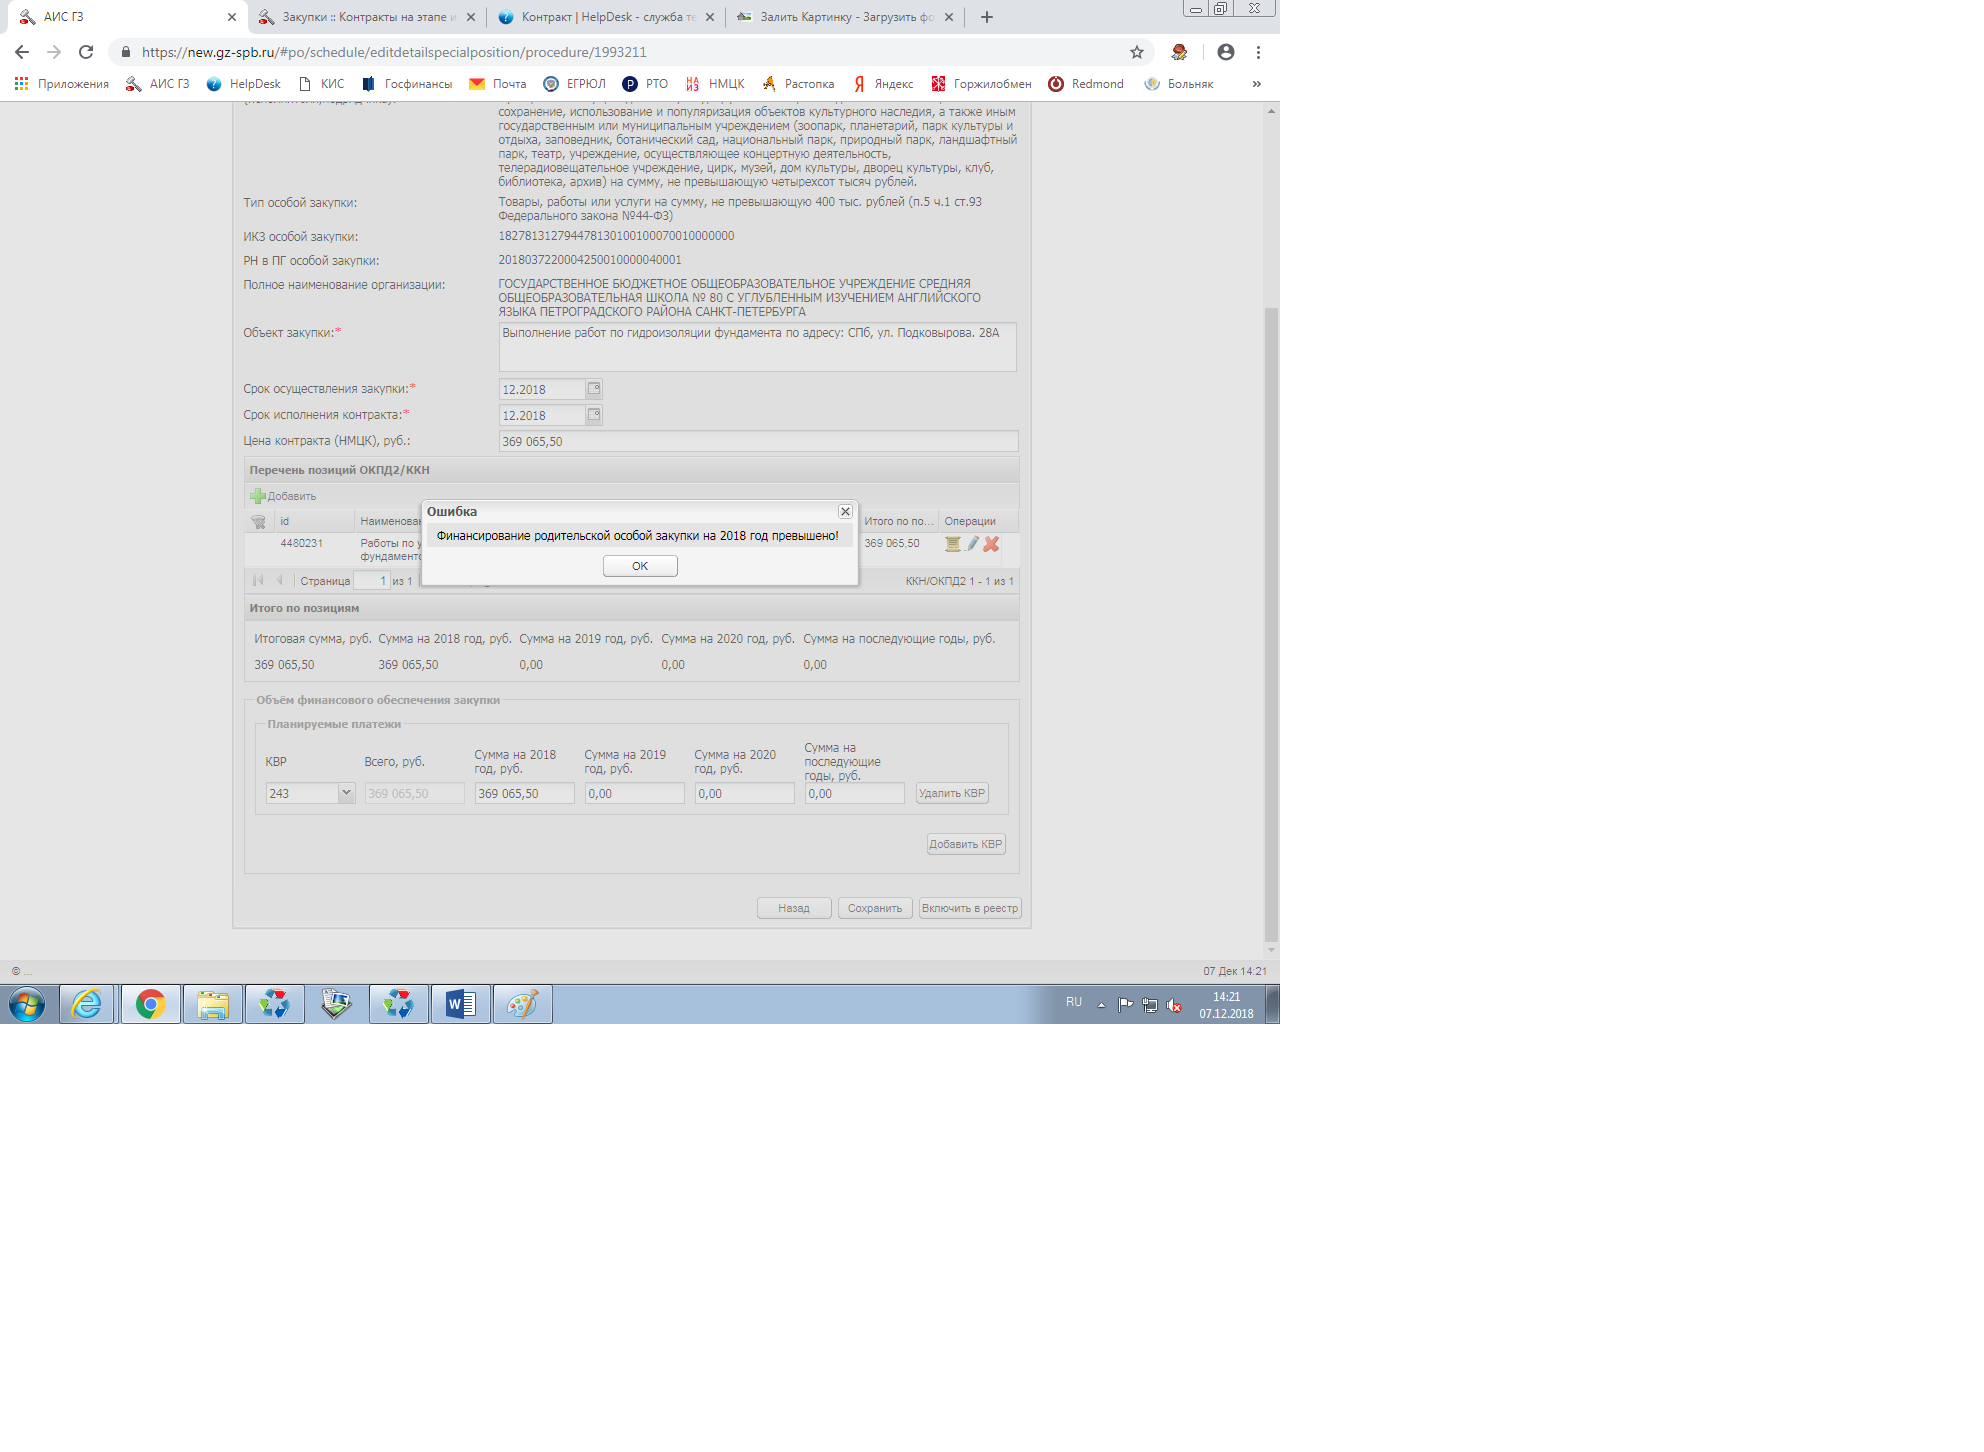Close the Ошибка dialog with X
1984x1452 pixels.
(x=845, y=511)
